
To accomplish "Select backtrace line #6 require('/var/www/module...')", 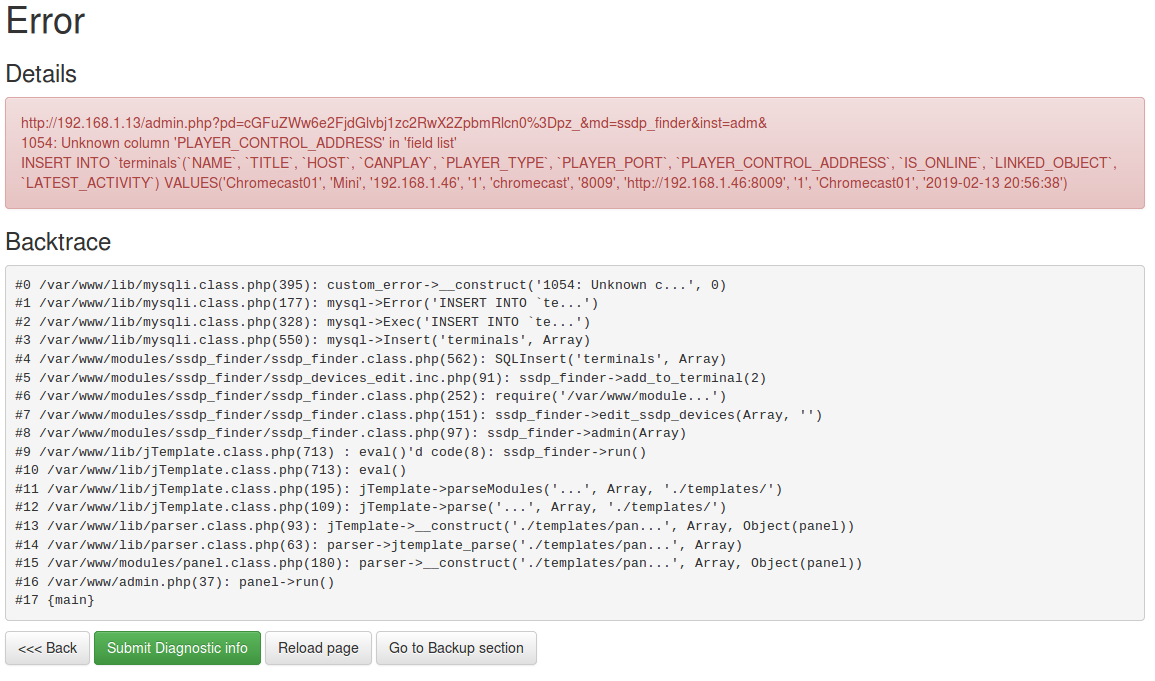I will click(x=371, y=396).
